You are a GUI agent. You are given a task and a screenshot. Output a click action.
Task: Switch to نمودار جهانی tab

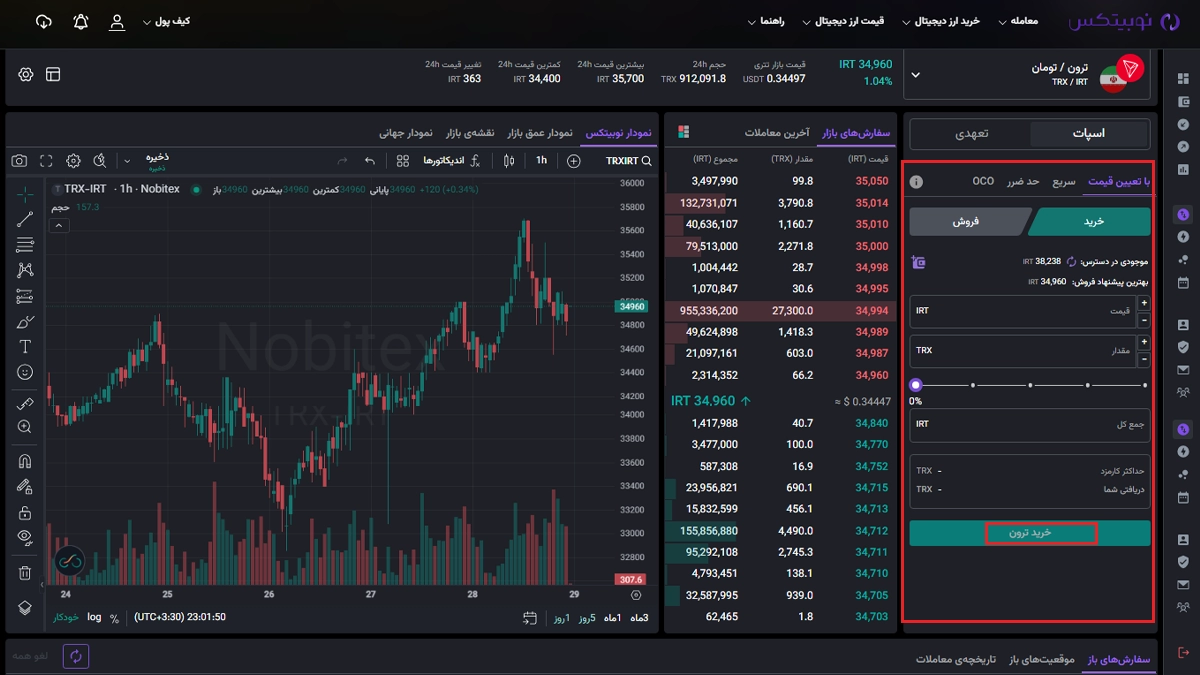(x=406, y=132)
